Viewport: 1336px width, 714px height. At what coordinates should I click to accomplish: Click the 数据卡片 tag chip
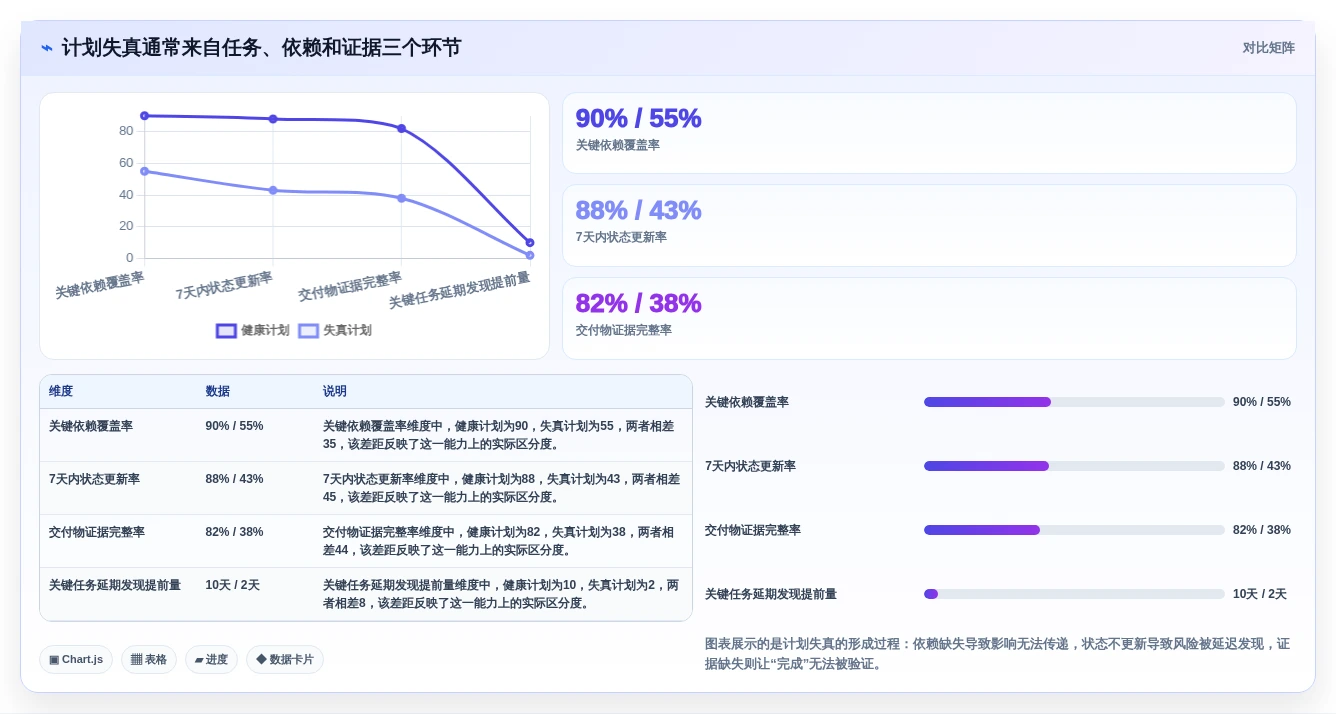click(x=285, y=659)
